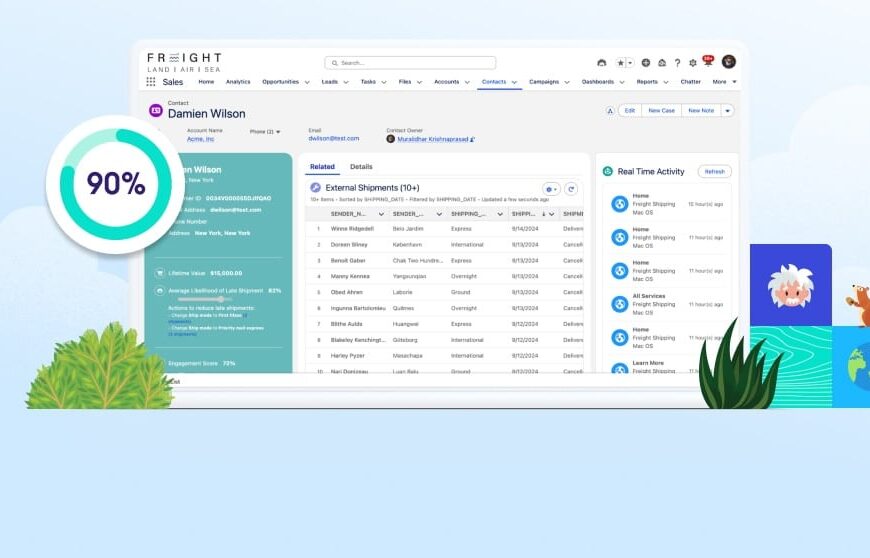Click the Chak Two Hundre... cell

(417, 260)
